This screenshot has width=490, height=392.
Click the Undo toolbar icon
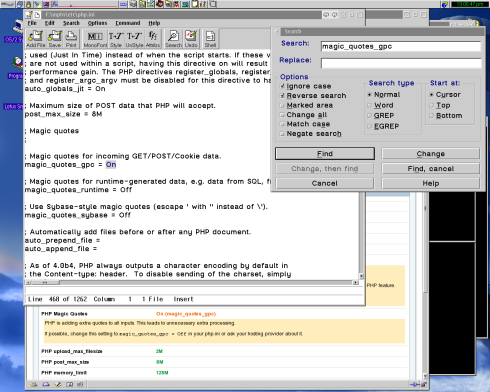click(191, 39)
